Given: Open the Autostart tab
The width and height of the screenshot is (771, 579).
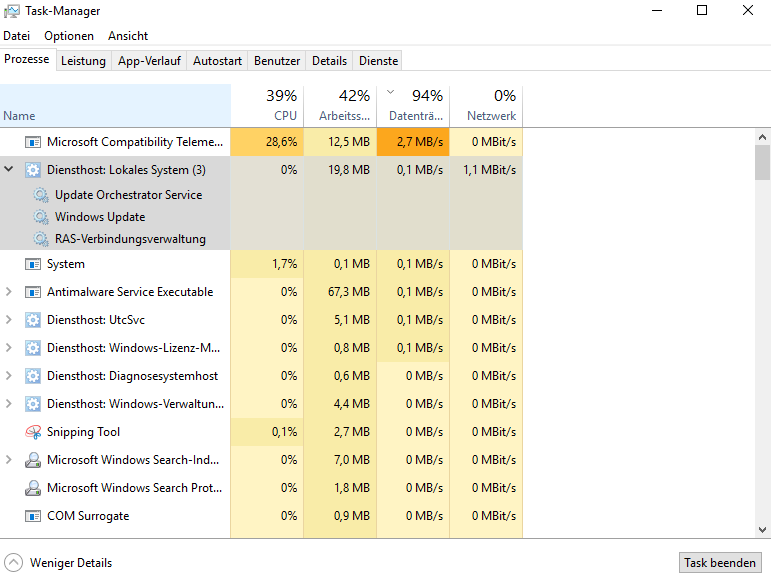Looking at the screenshot, I should click(217, 61).
